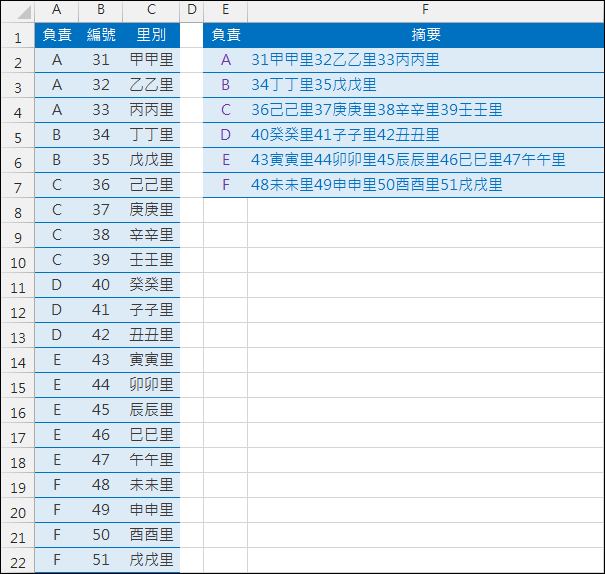Click the 編號 header cell
The width and height of the screenshot is (605, 574).
pos(101,35)
